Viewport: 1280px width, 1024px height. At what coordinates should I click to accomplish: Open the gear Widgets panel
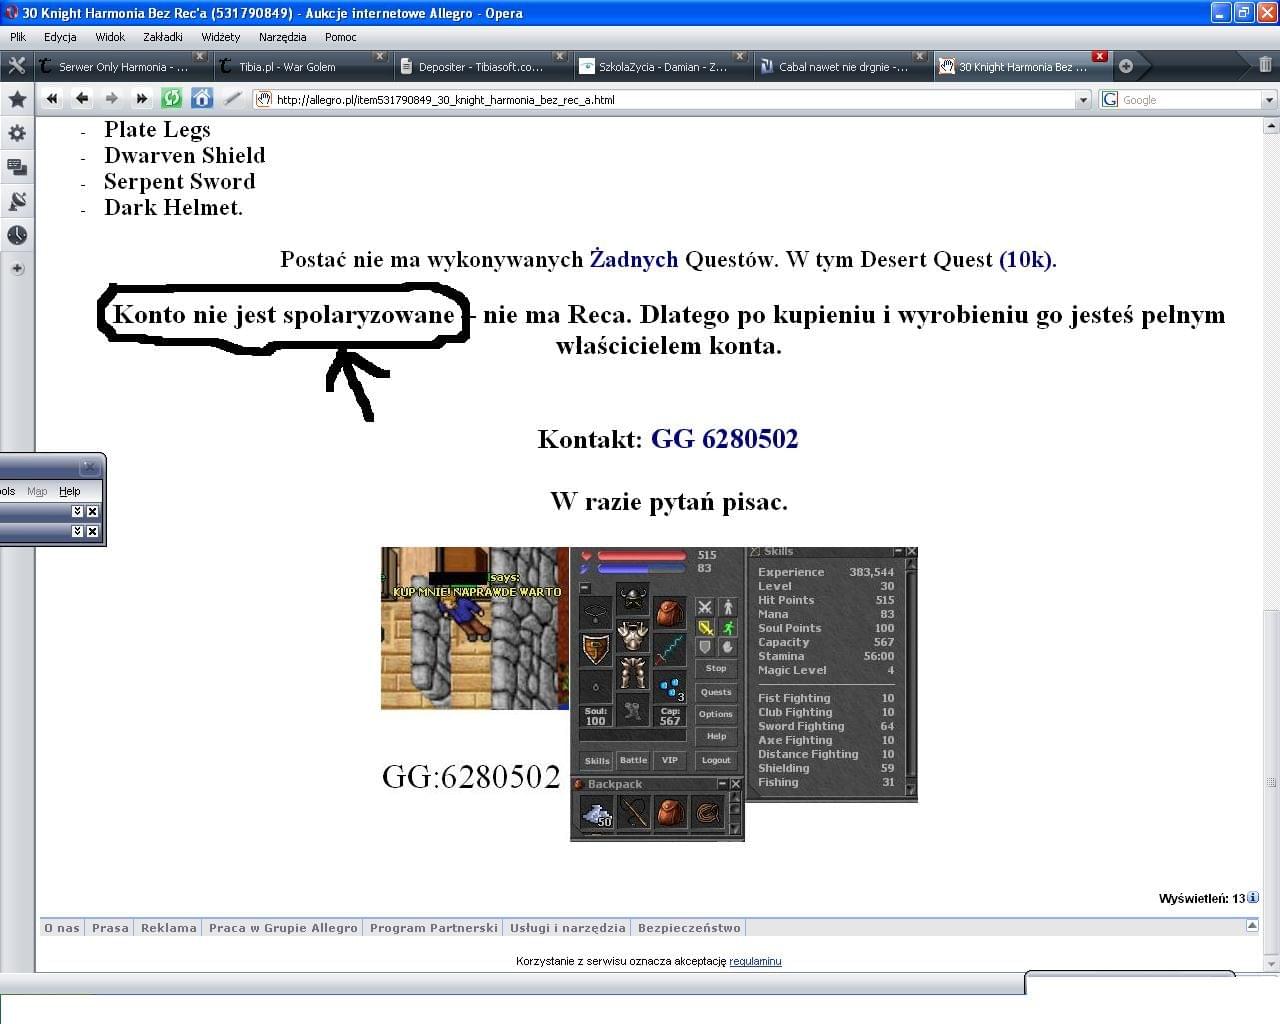(x=17, y=133)
